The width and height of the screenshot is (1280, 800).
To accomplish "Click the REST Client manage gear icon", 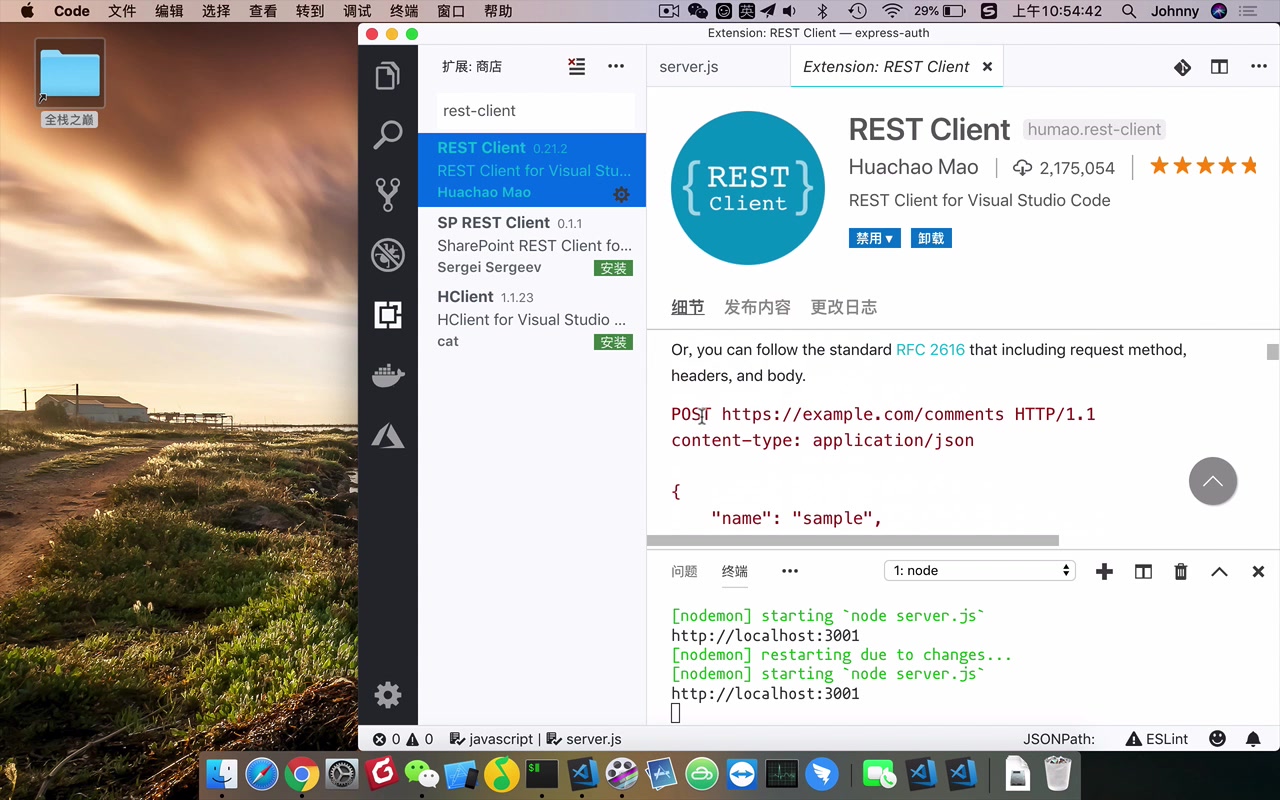I will pos(621,194).
